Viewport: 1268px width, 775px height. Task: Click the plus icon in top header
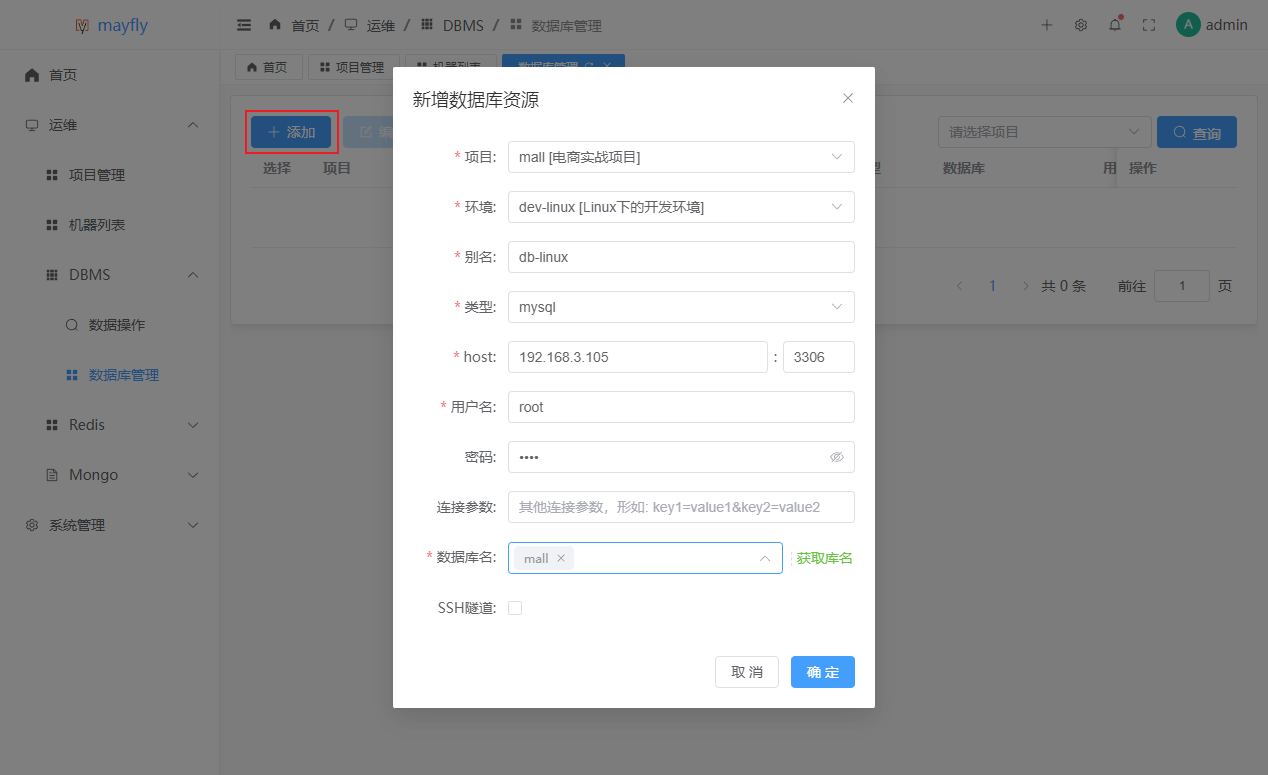coord(1047,25)
